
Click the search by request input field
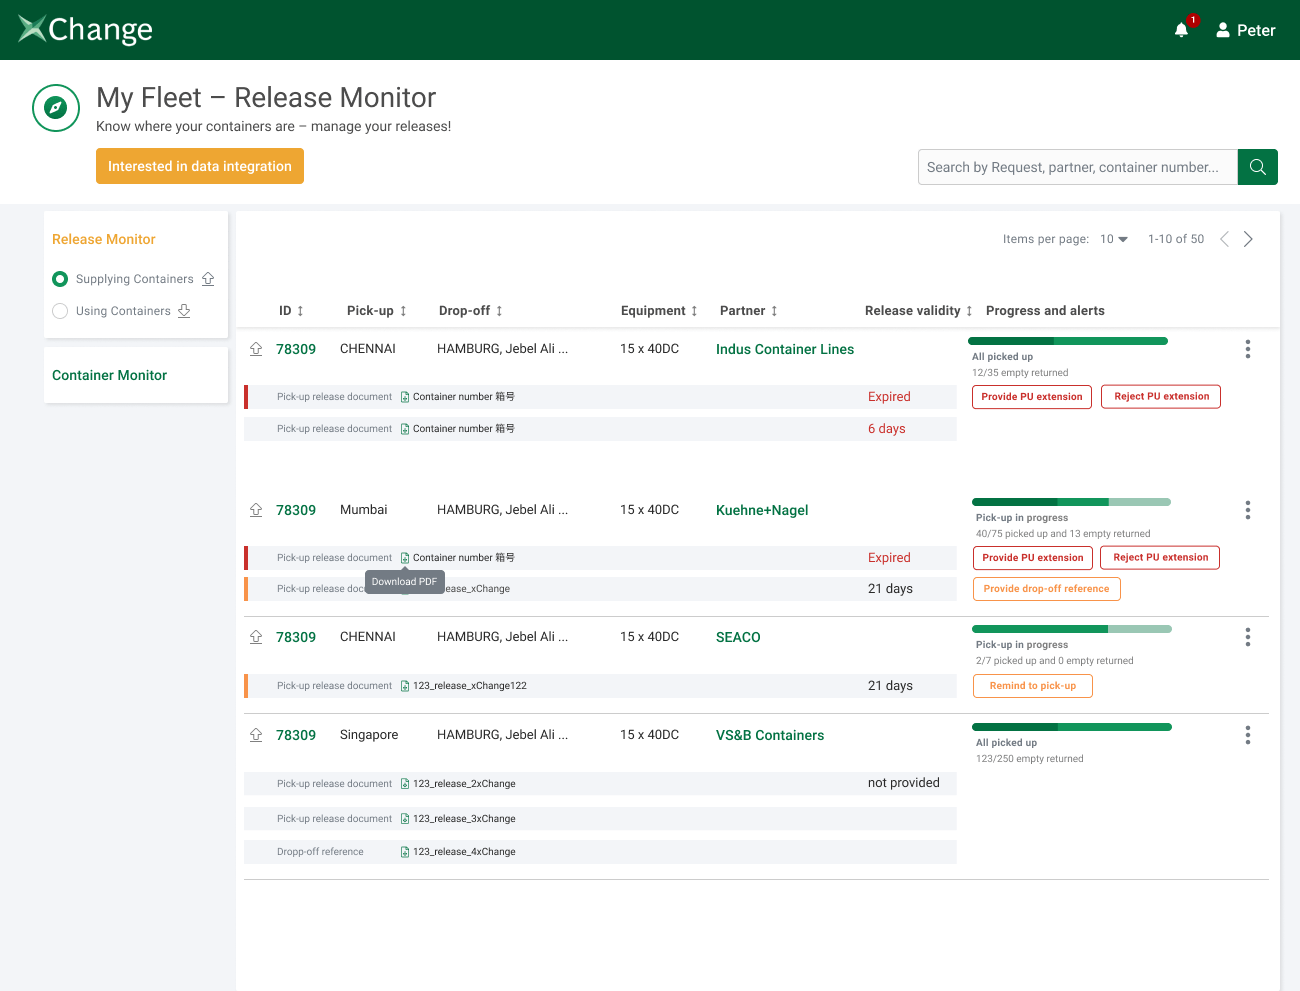1078,167
